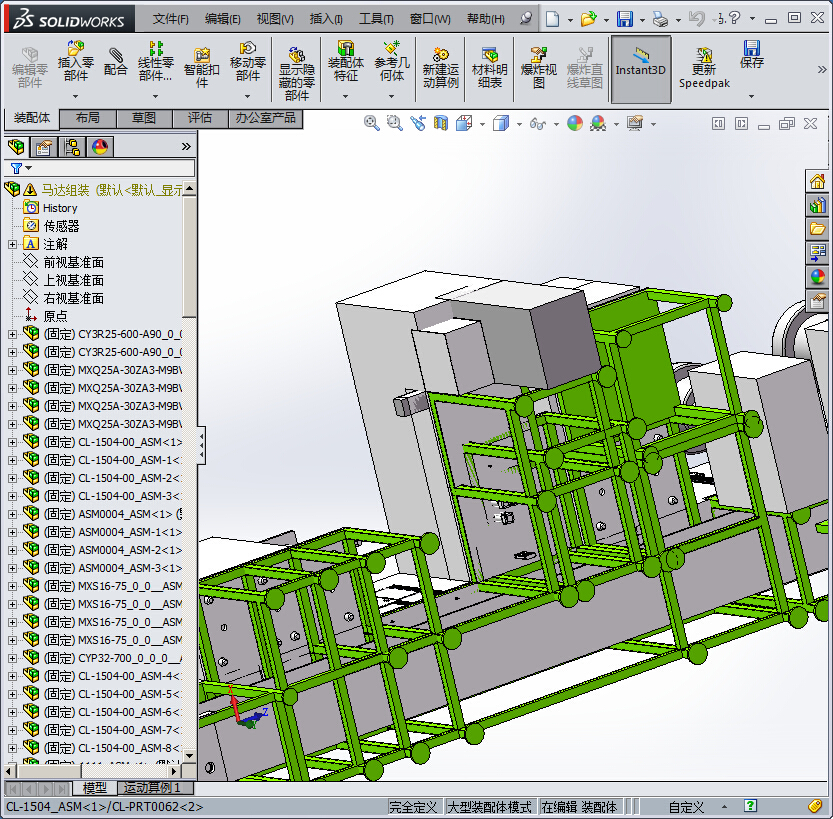Open the dropdown under Linear Component Pattern (线性零部件)

155,96
